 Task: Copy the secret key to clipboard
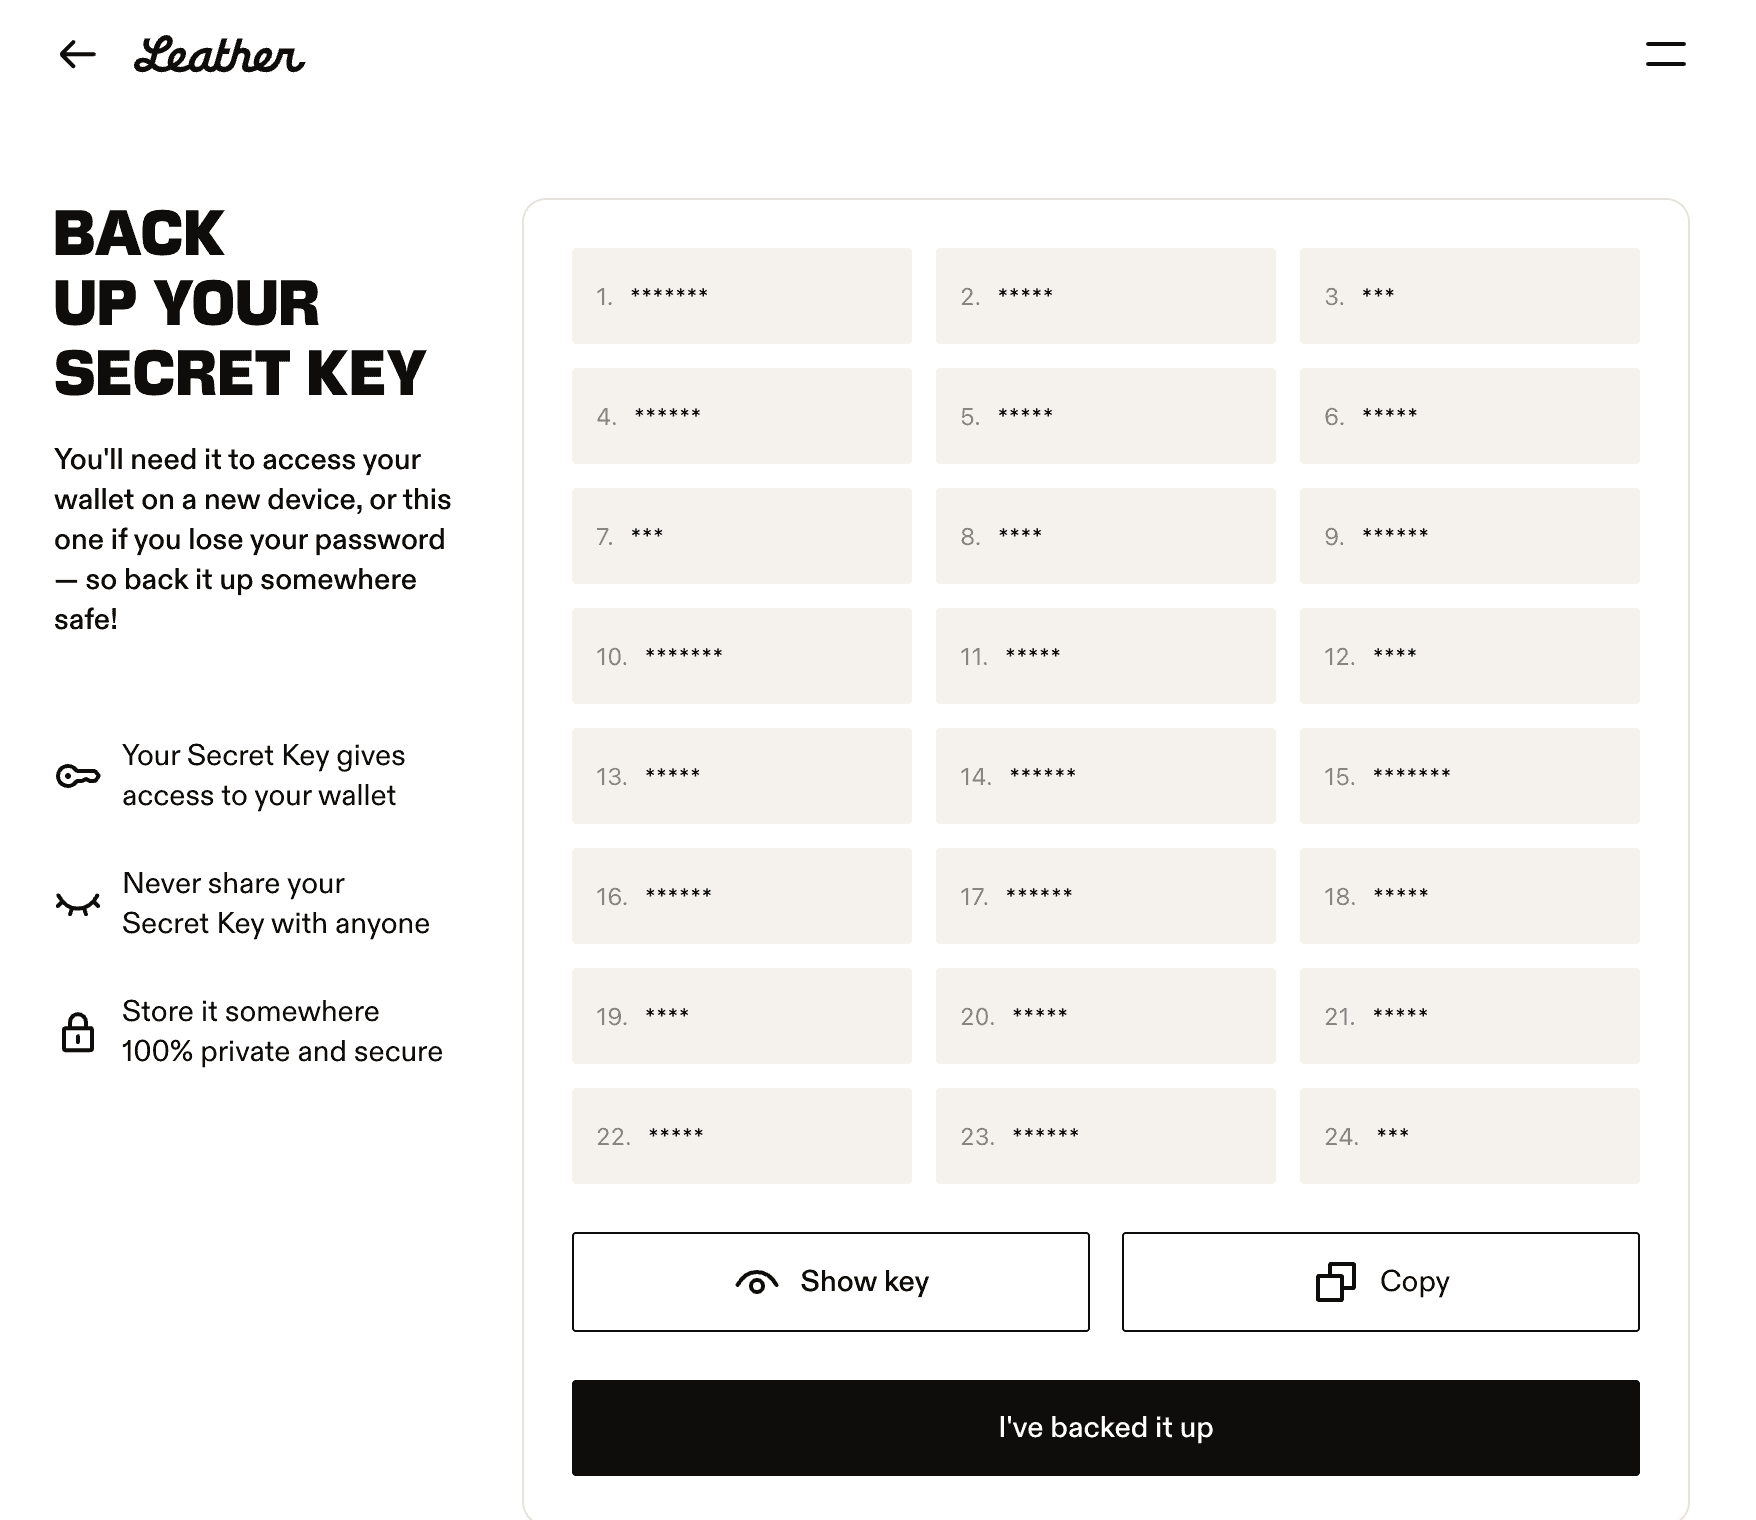coord(1380,1282)
